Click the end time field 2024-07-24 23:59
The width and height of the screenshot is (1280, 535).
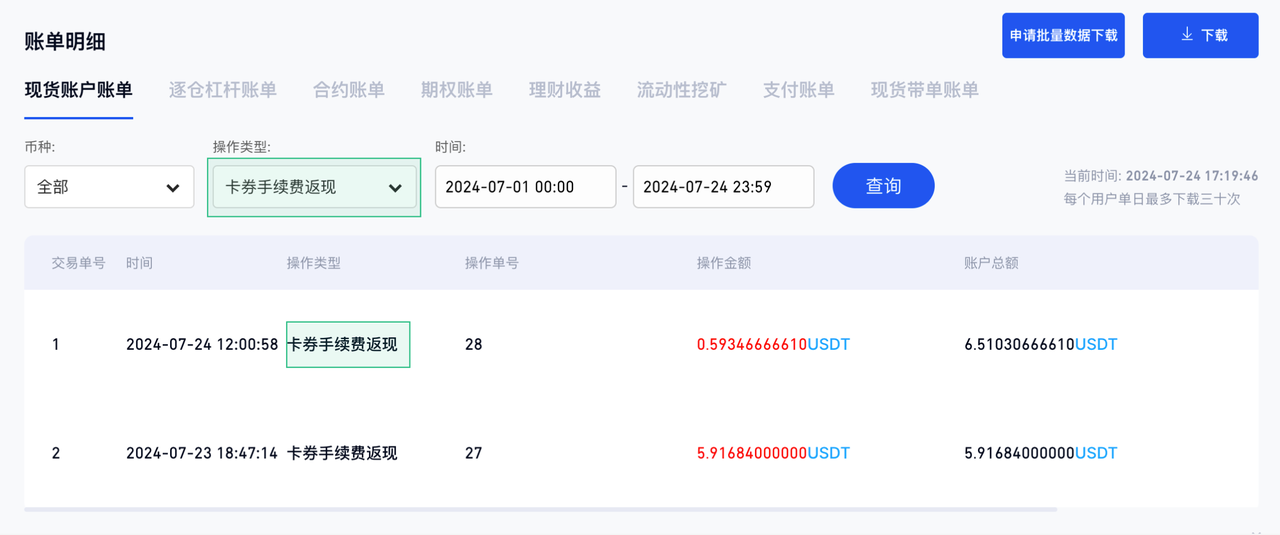pos(723,187)
